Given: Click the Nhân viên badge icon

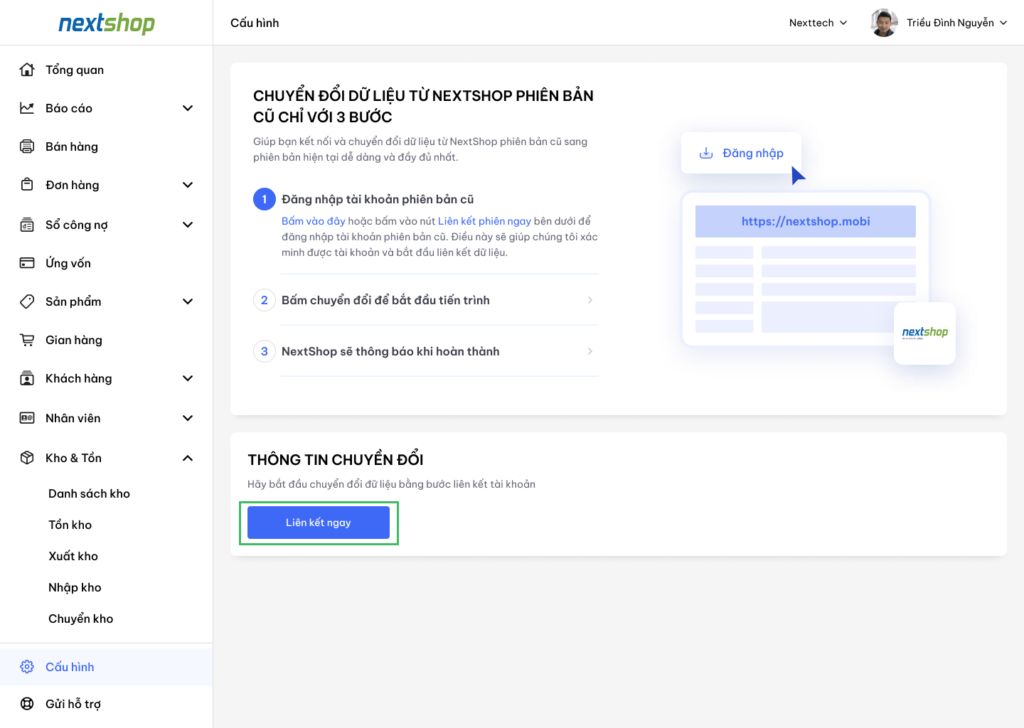Looking at the screenshot, I should (26, 417).
